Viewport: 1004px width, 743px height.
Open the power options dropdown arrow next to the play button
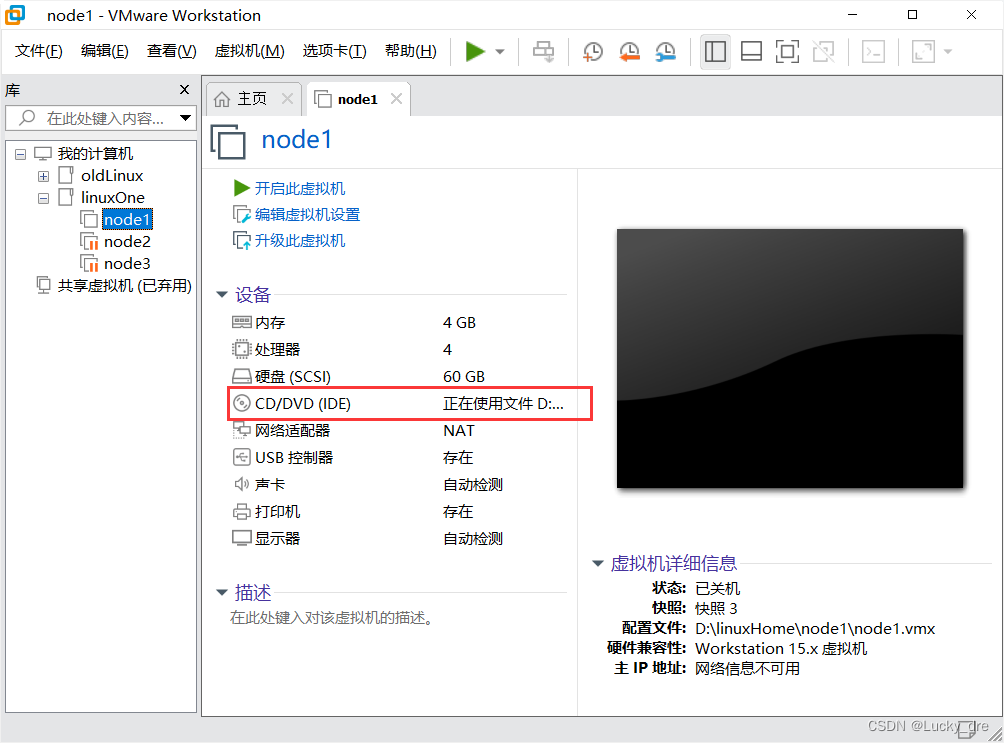pyautogui.click(x=500, y=51)
